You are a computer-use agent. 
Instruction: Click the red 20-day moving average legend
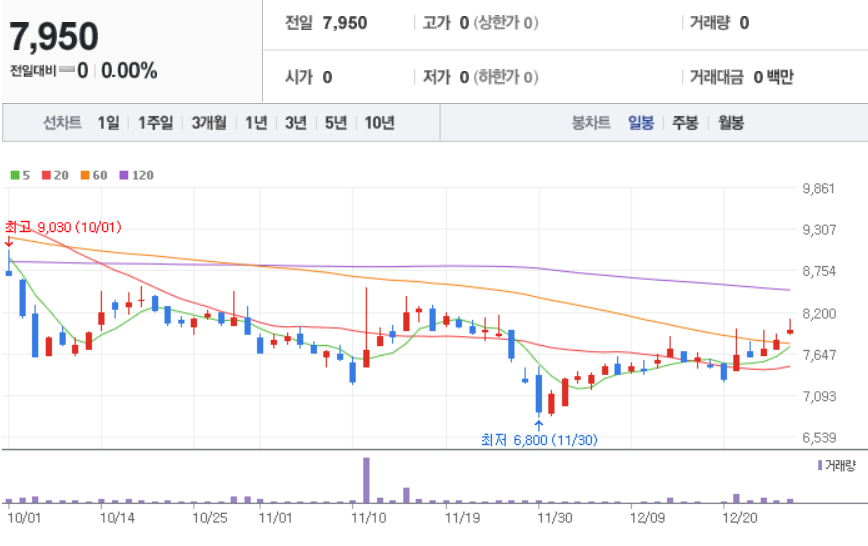[x=55, y=176]
